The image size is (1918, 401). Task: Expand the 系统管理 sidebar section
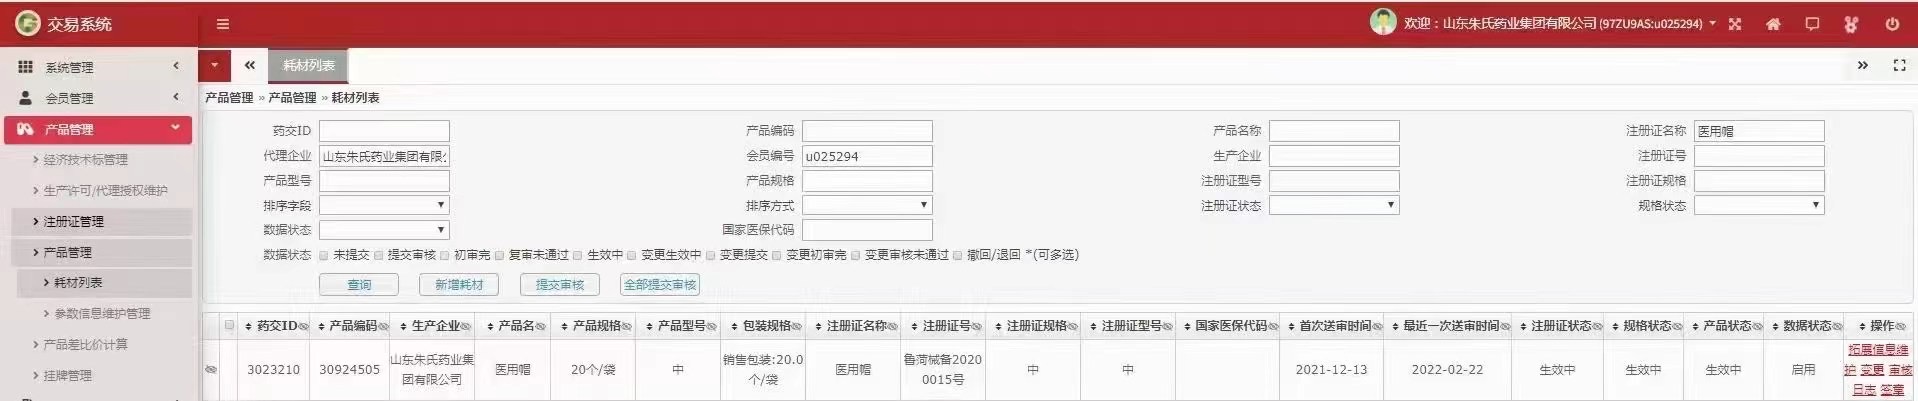[97, 67]
